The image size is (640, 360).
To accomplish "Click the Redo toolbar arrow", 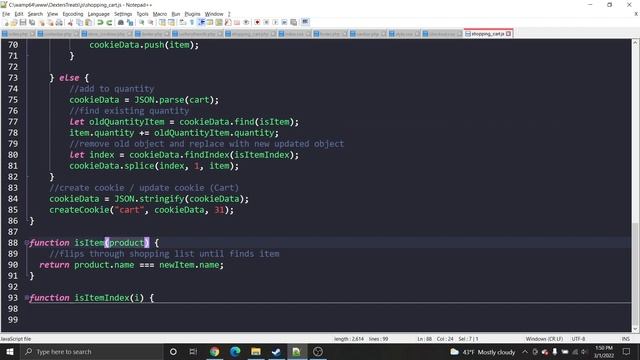I will [x=109, y=22].
